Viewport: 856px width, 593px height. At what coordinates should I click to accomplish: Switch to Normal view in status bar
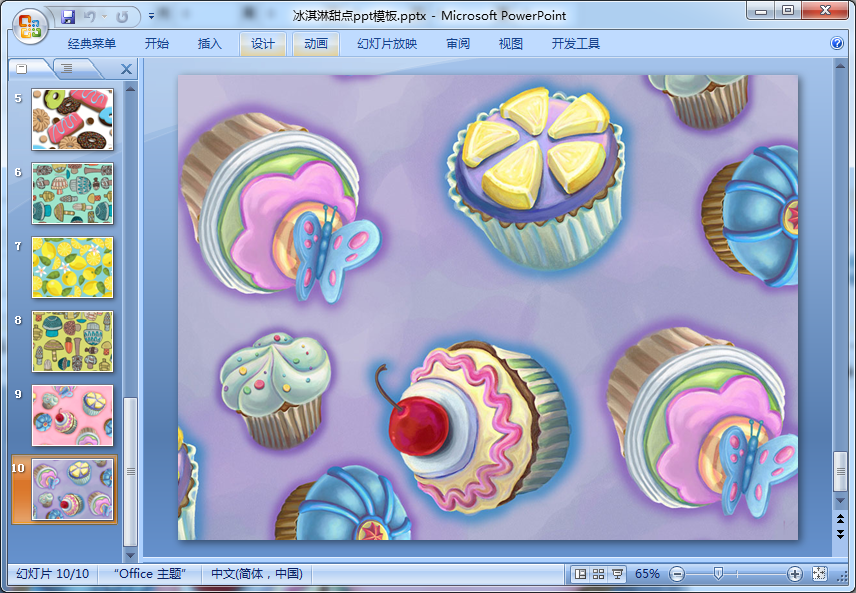580,574
